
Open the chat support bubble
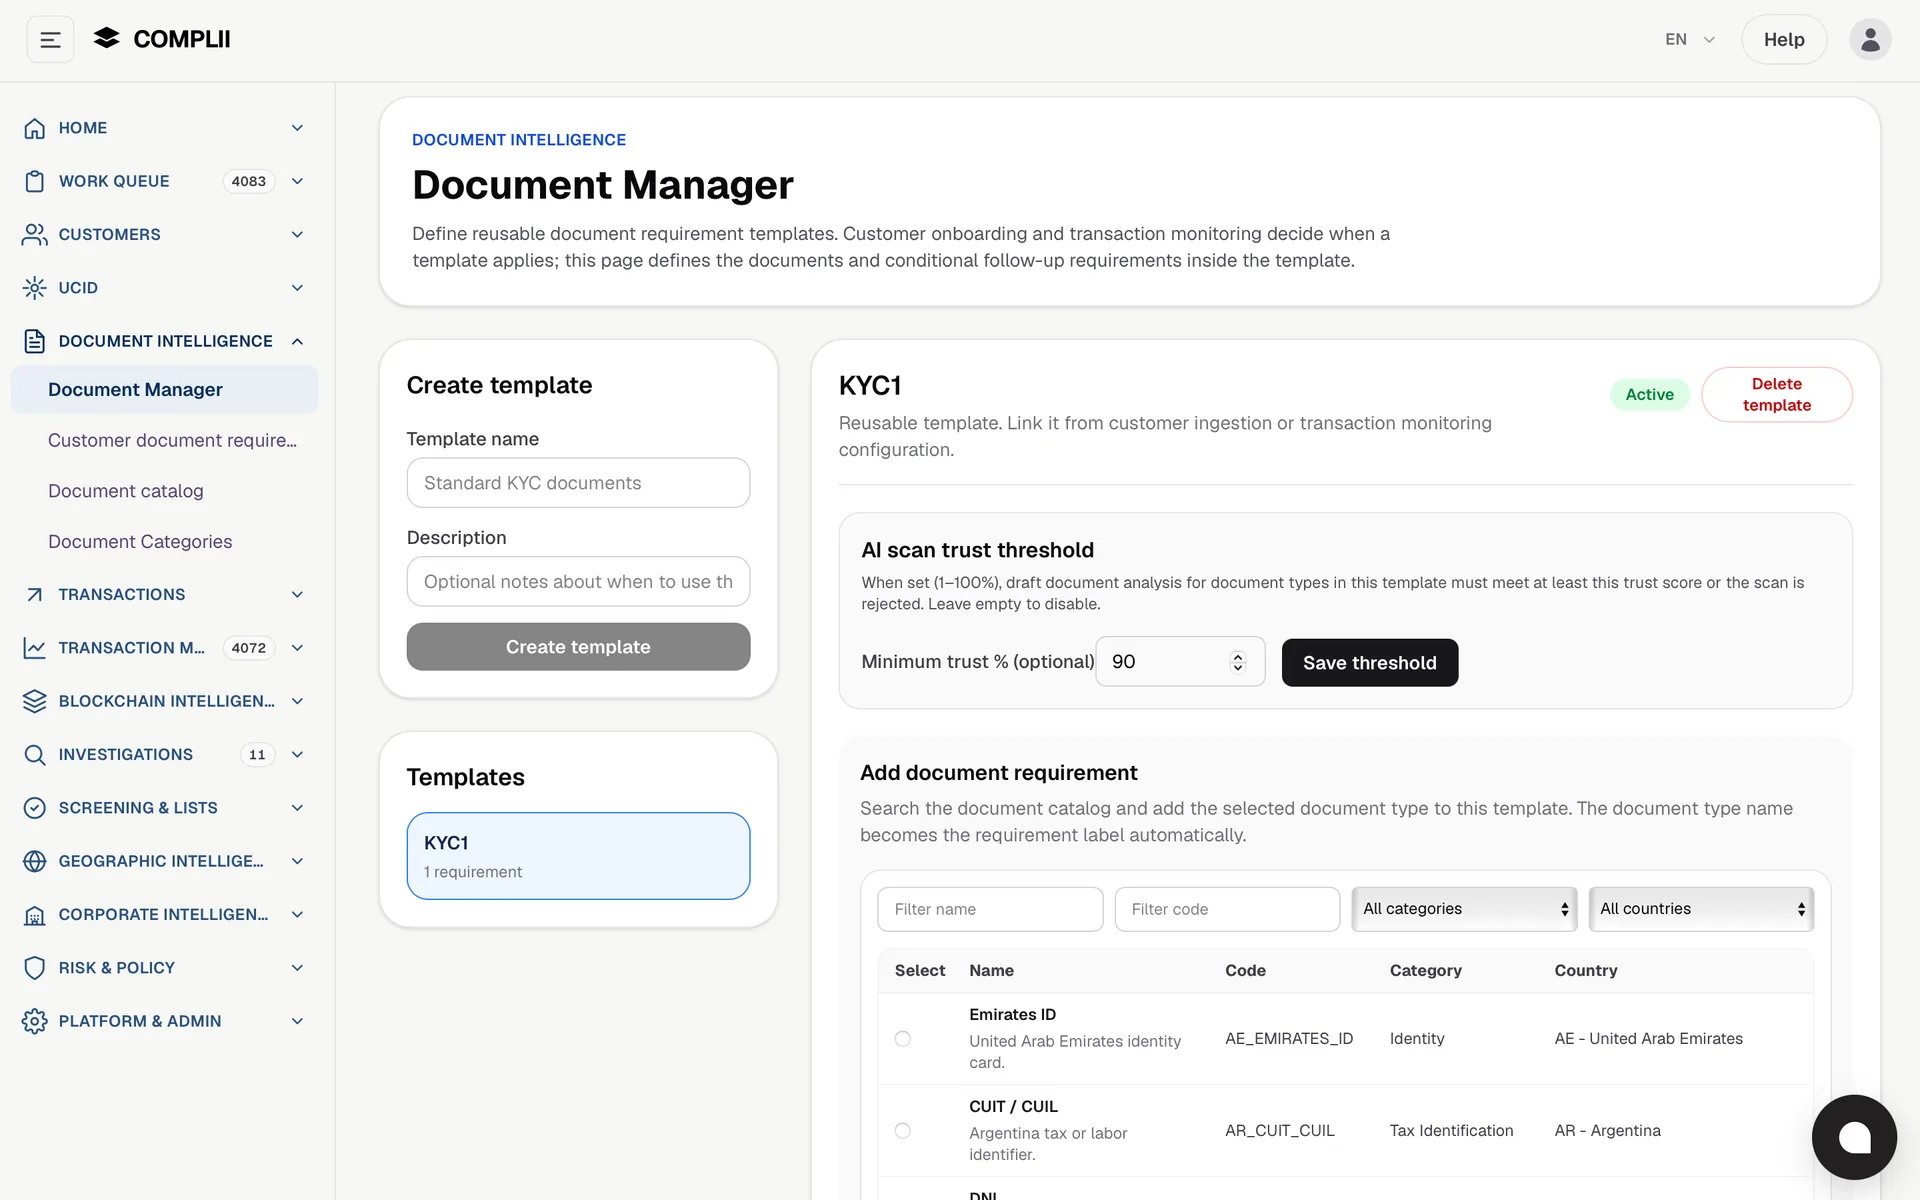pos(1854,1137)
